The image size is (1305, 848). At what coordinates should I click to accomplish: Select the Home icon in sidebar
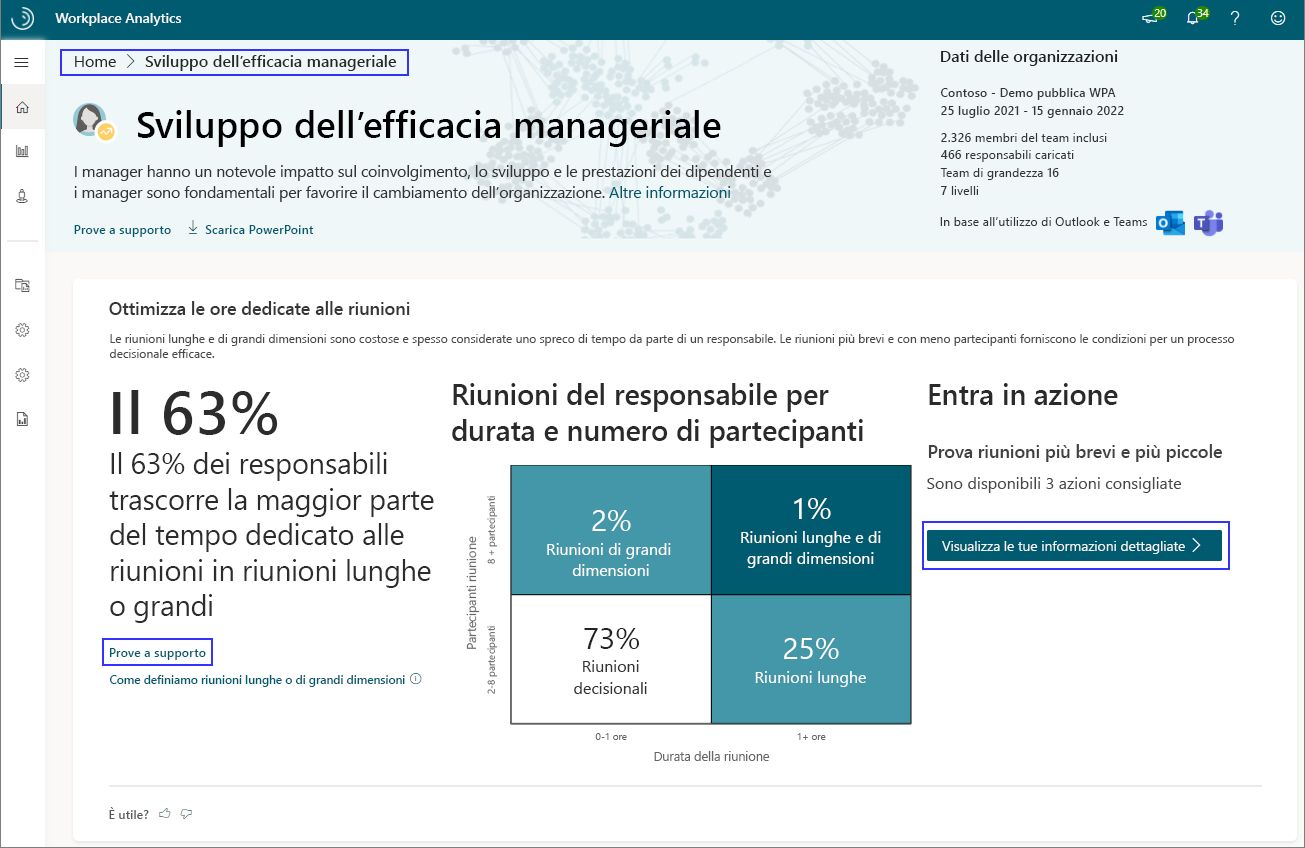(22, 107)
